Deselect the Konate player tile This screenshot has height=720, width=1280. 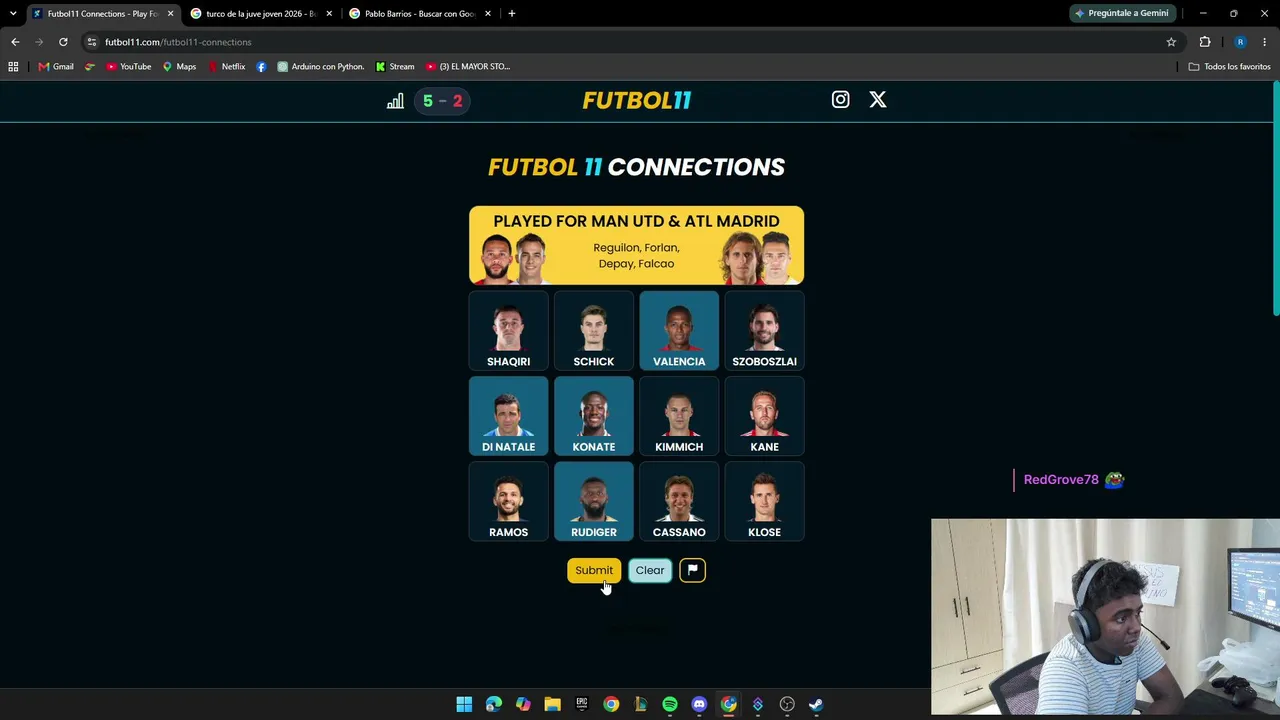coord(594,416)
